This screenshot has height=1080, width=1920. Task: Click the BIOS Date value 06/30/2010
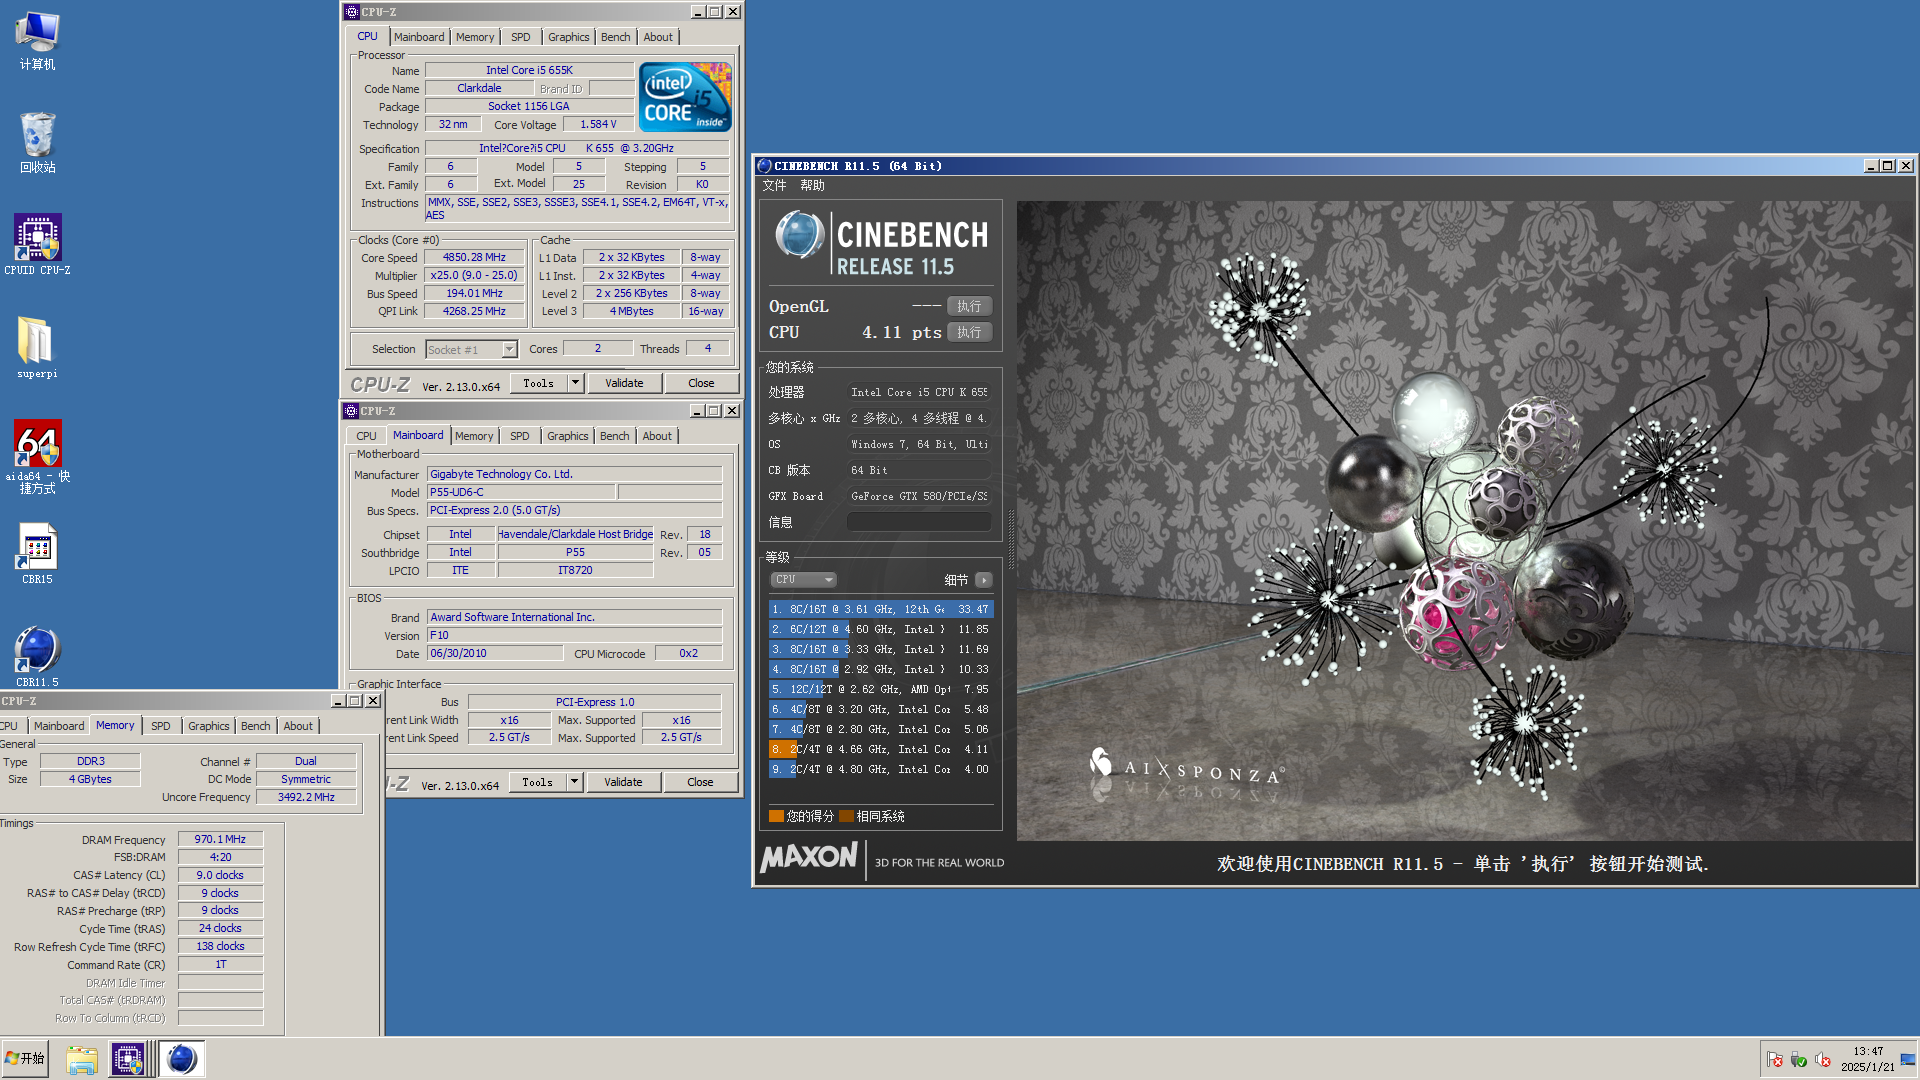(x=495, y=653)
